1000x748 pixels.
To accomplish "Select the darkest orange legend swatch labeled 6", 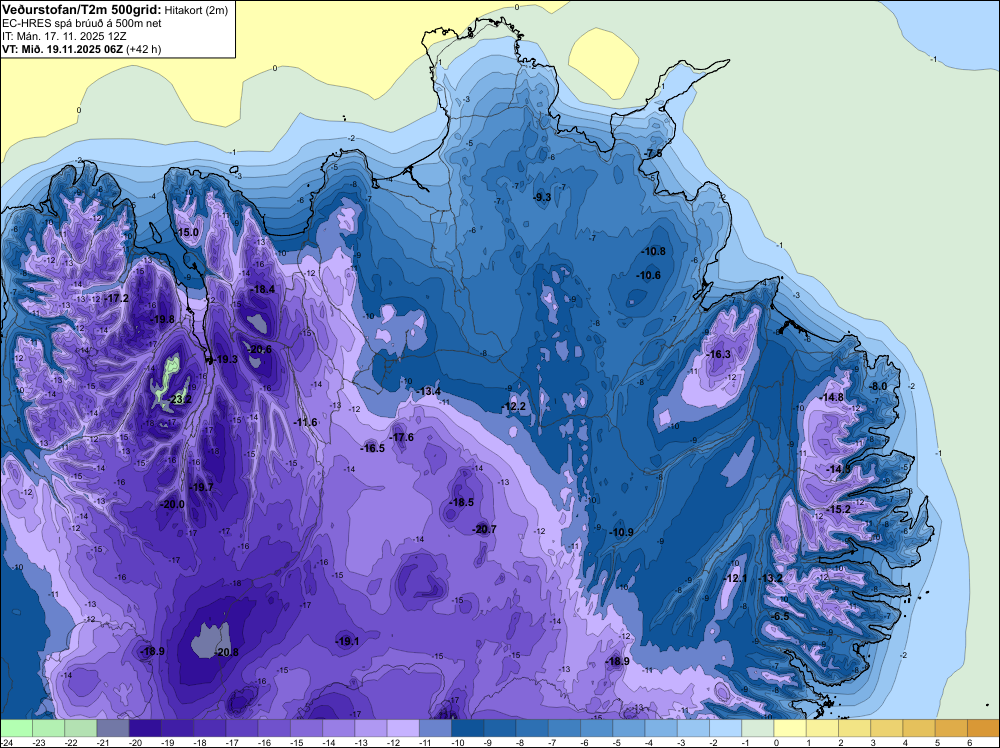I will pos(983,728).
